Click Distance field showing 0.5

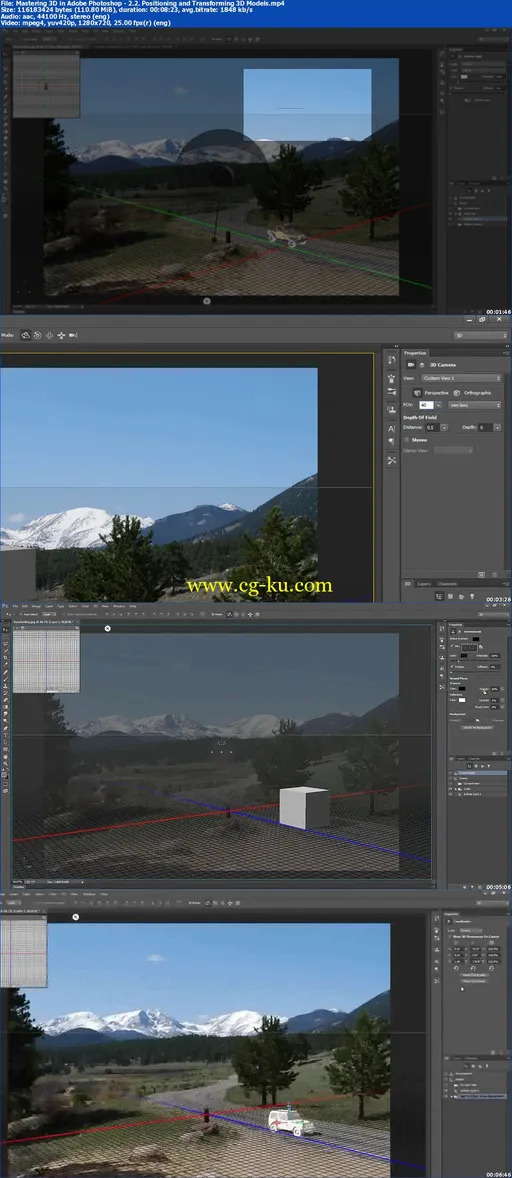[x=432, y=427]
